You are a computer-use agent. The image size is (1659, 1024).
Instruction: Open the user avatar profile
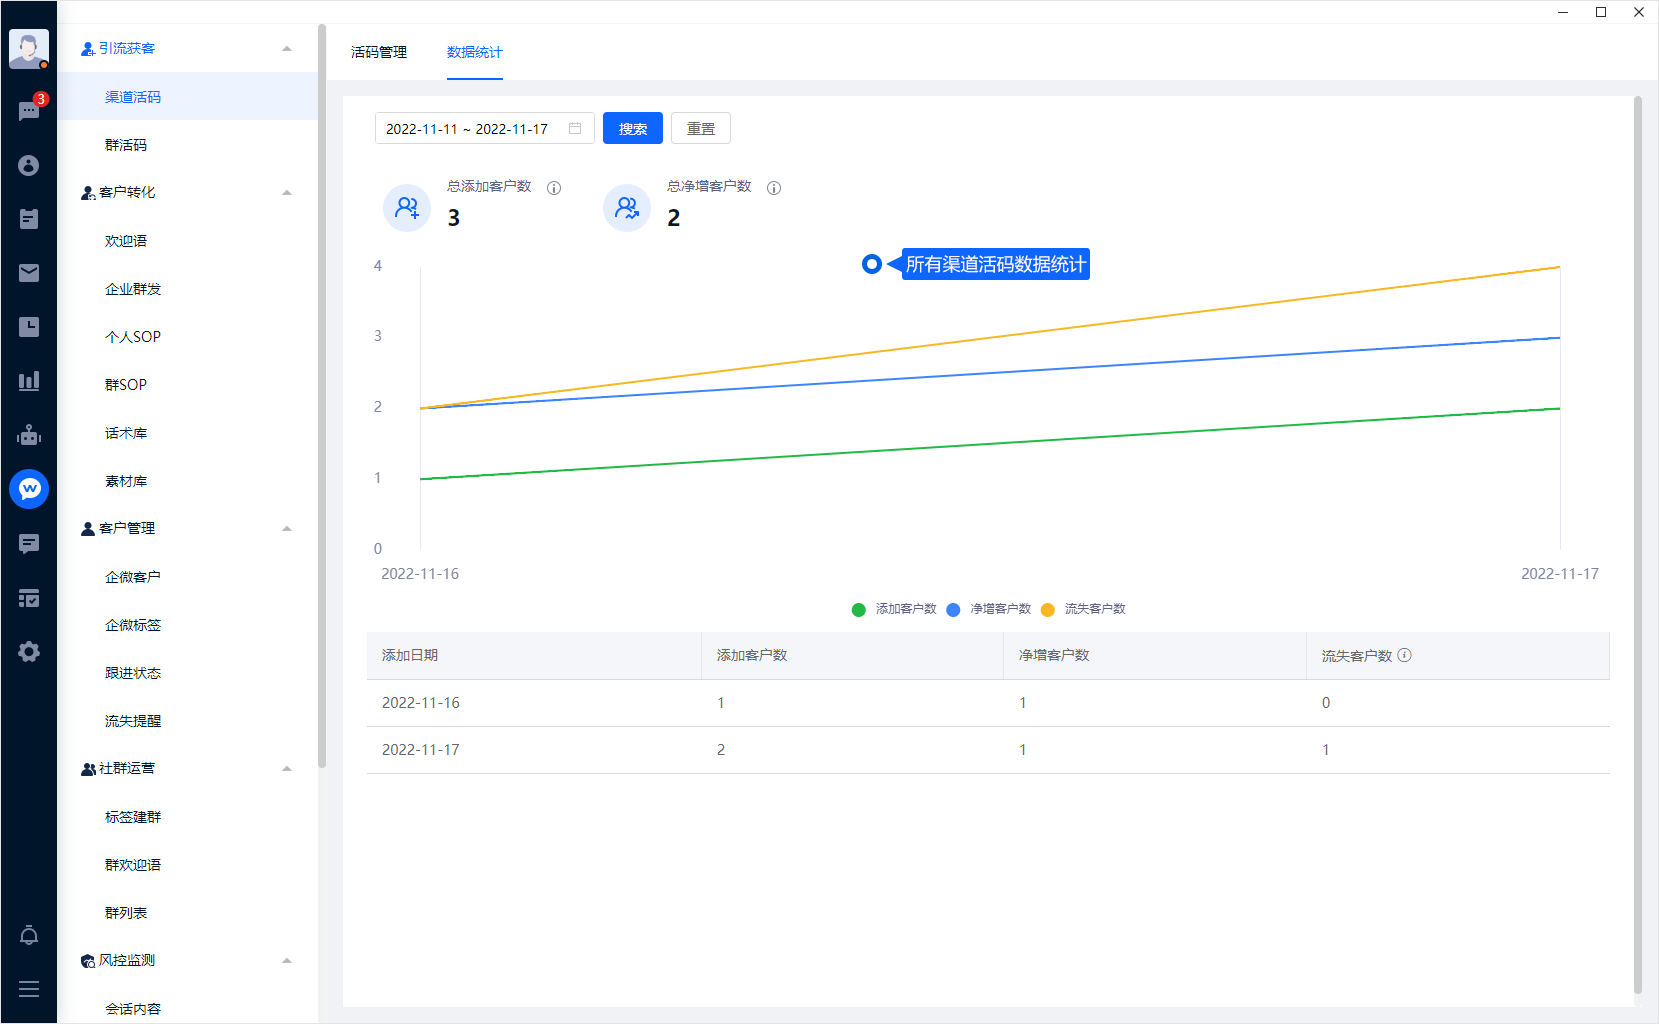28,49
